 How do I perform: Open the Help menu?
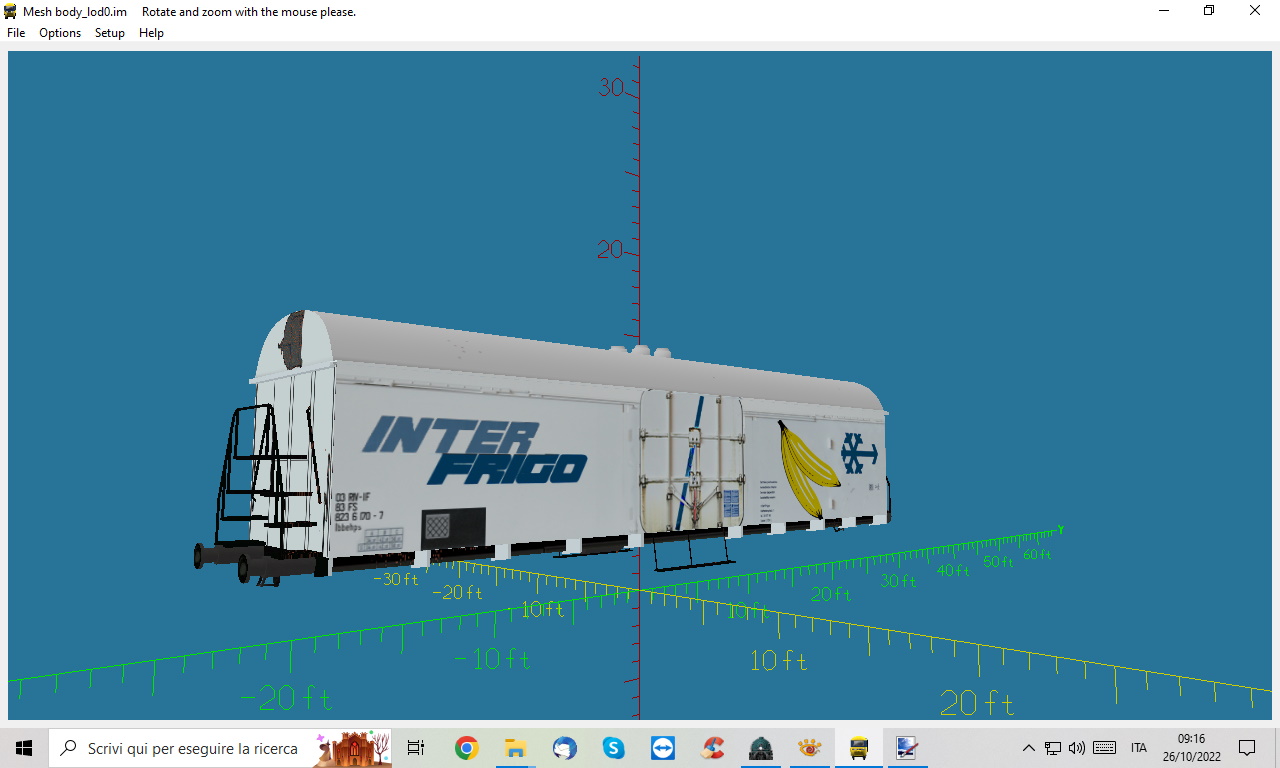[x=151, y=33]
